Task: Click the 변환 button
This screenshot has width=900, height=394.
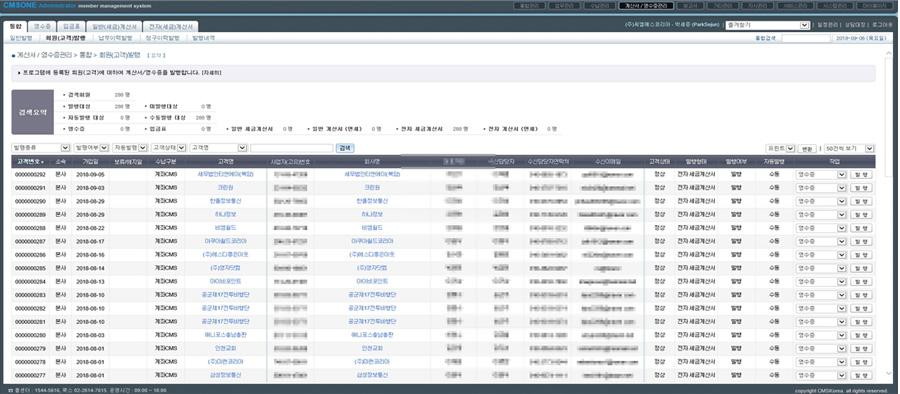Action: tap(807, 148)
